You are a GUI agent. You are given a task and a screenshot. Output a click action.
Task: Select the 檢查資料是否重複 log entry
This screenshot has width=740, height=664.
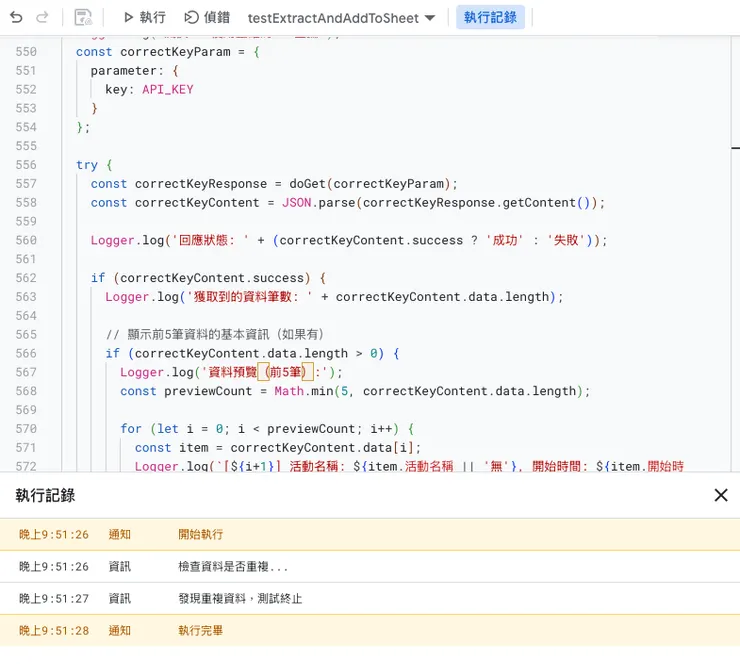[370, 566]
